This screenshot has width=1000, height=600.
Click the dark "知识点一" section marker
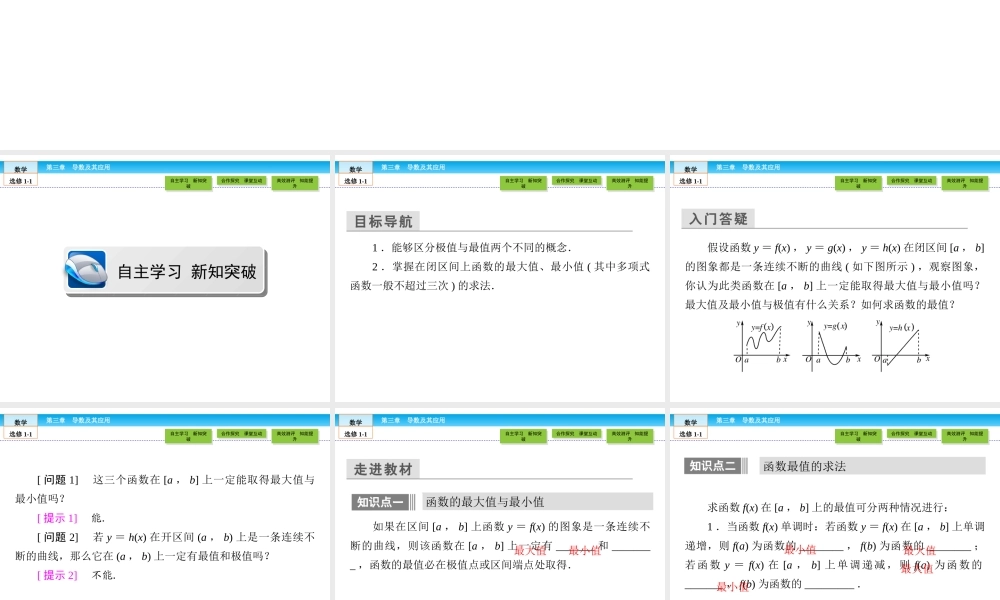pyautogui.click(x=381, y=500)
